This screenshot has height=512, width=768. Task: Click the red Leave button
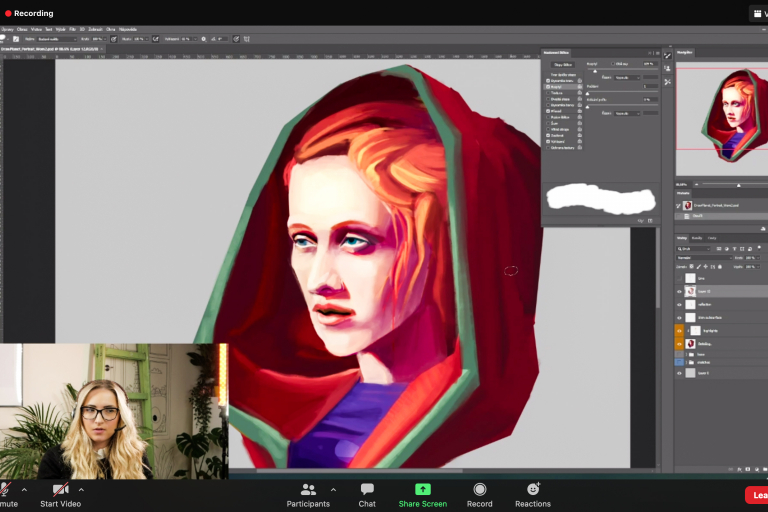click(757, 494)
